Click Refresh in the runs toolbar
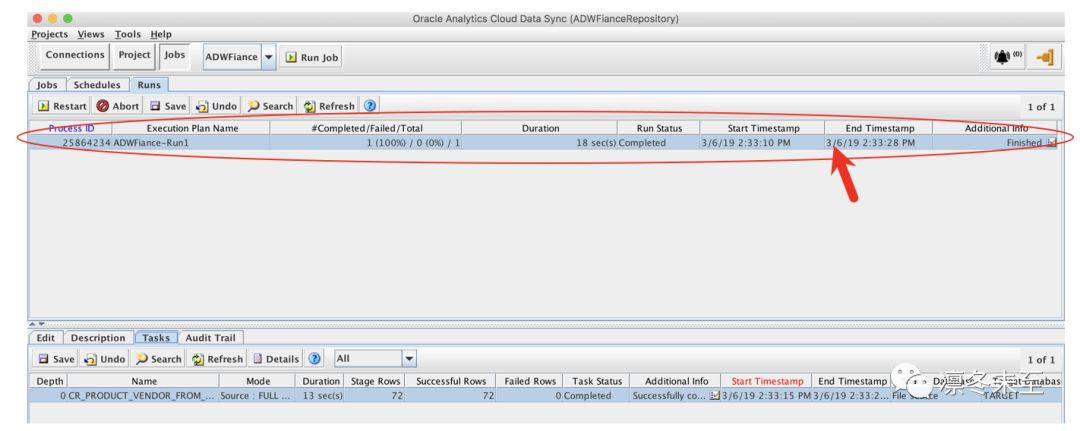1080x431 pixels. pos(329,106)
